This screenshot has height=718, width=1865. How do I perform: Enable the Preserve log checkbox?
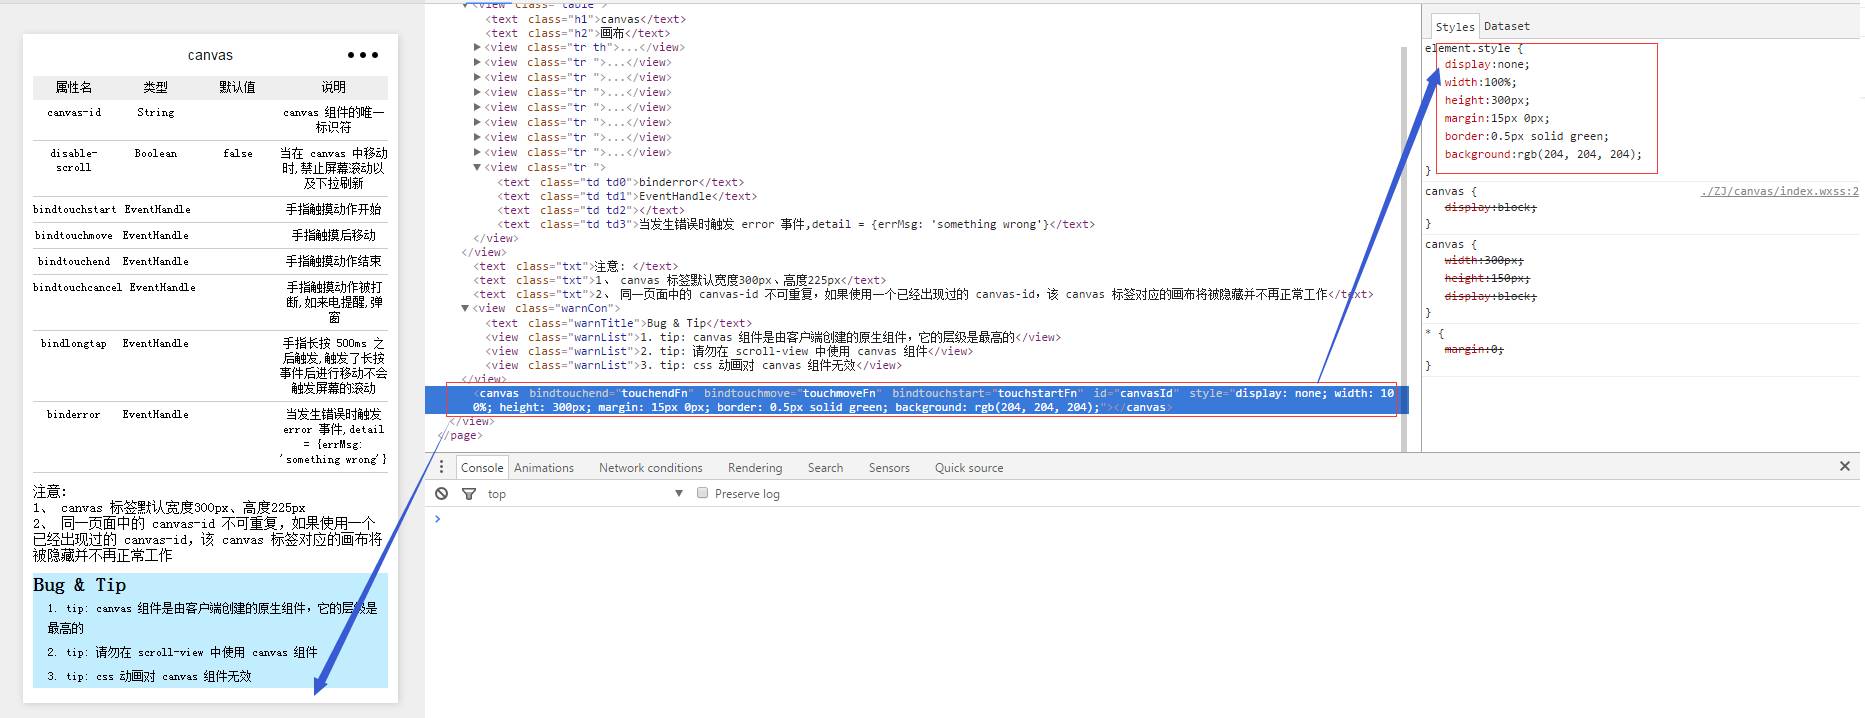coord(702,493)
